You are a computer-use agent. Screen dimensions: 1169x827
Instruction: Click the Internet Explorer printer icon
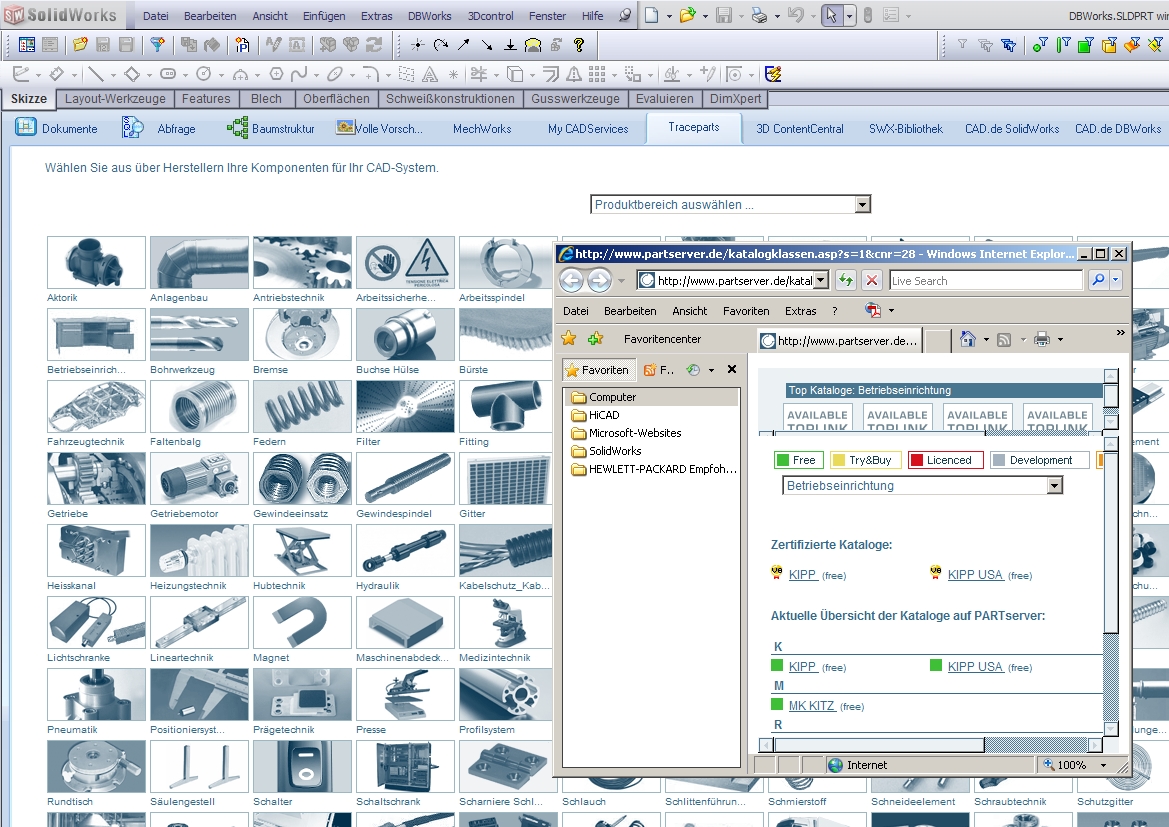(1042, 339)
